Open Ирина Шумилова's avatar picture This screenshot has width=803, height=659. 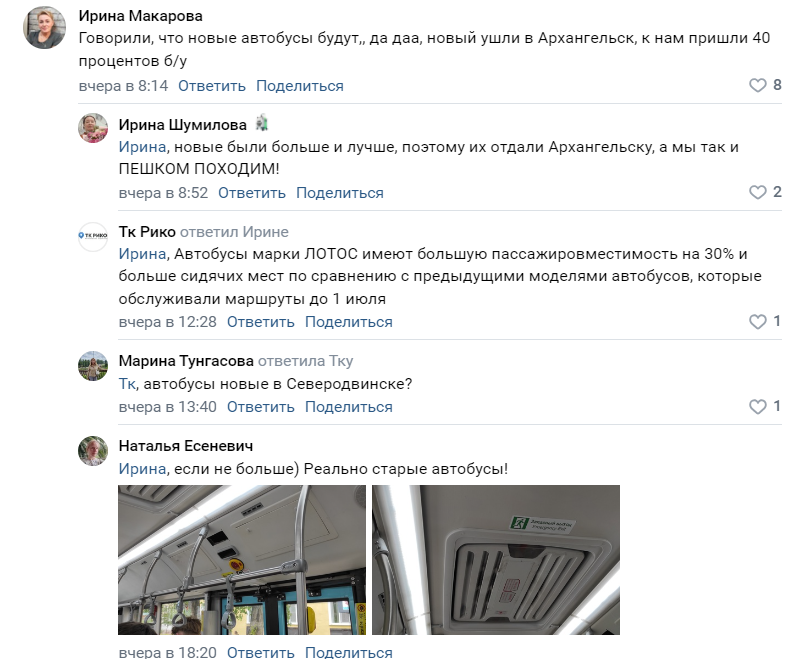[93, 128]
